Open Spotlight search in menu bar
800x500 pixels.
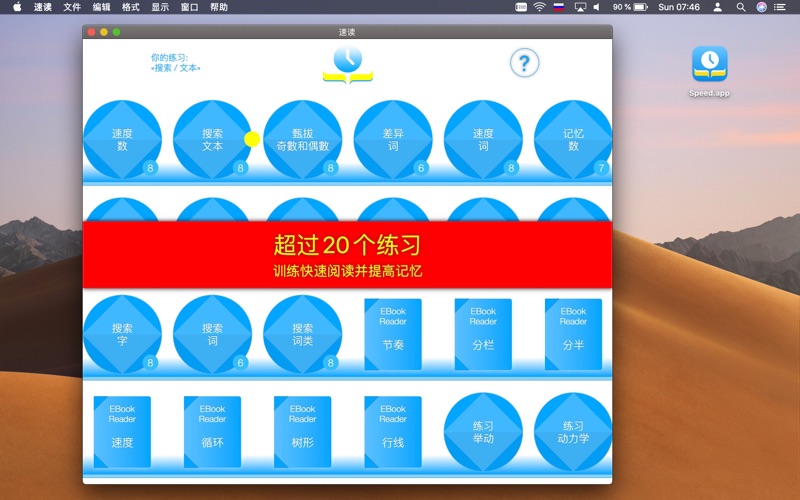(741, 7)
